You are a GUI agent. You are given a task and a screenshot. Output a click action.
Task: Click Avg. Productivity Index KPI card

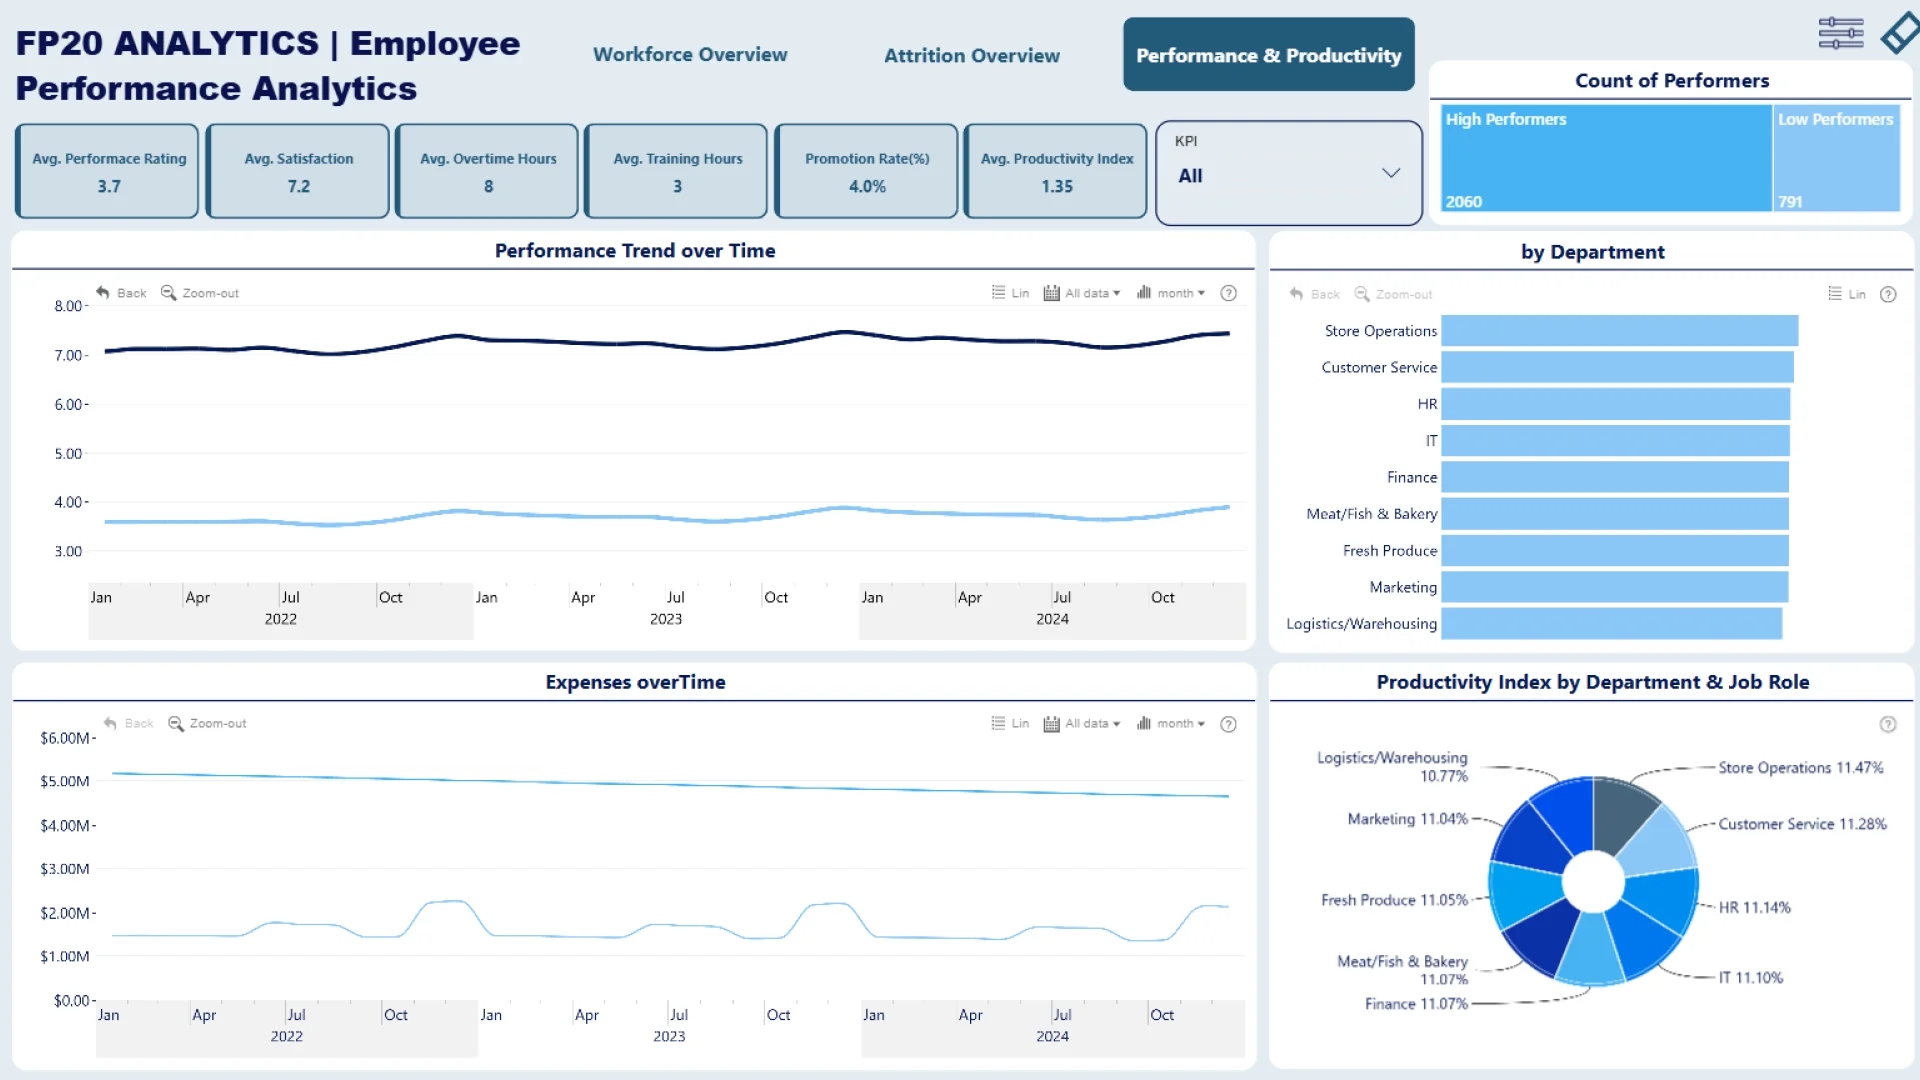click(1056, 171)
